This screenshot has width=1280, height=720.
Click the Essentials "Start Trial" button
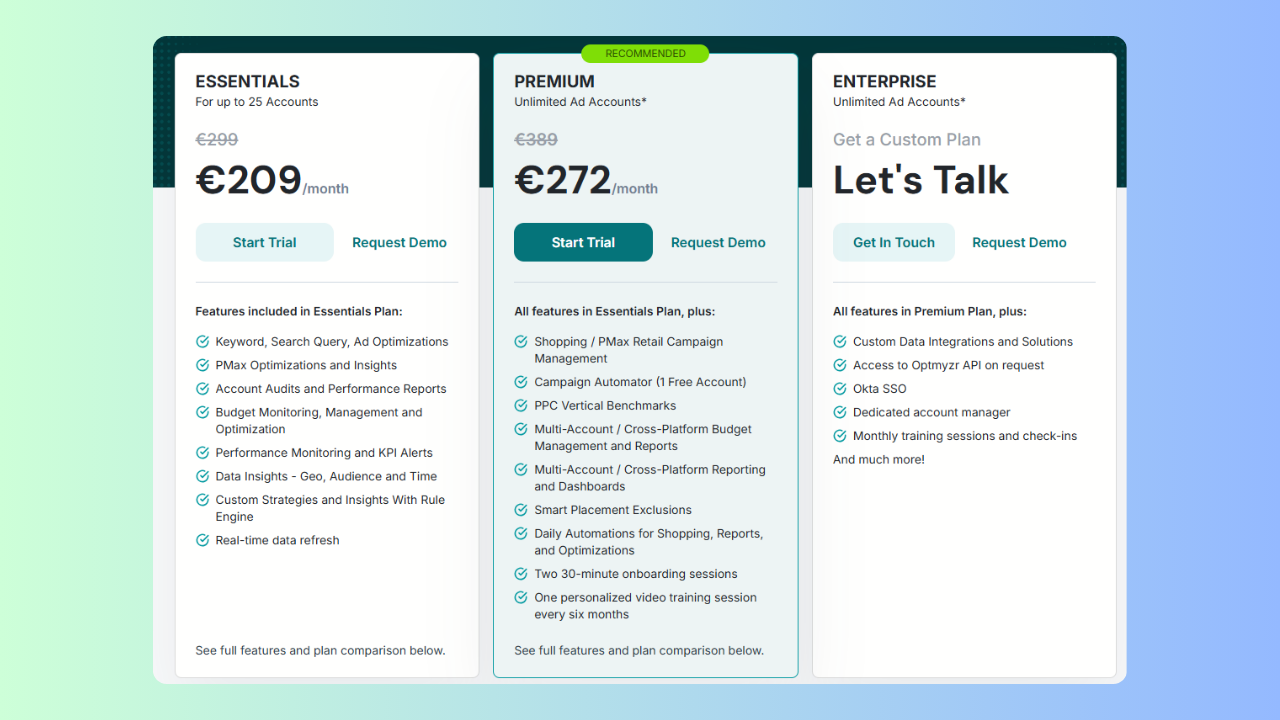(x=264, y=242)
